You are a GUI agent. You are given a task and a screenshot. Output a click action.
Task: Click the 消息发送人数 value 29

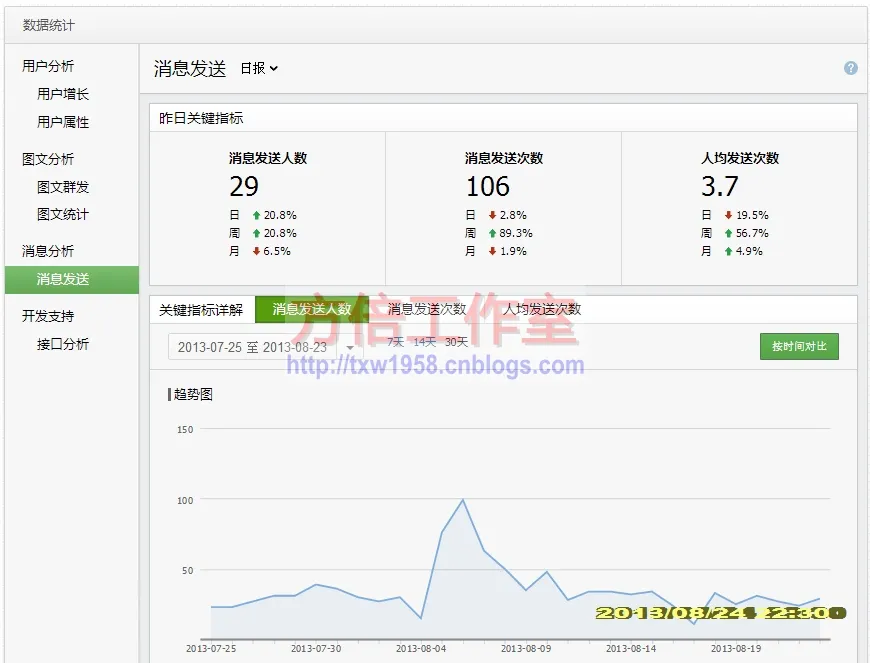[244, 186]
